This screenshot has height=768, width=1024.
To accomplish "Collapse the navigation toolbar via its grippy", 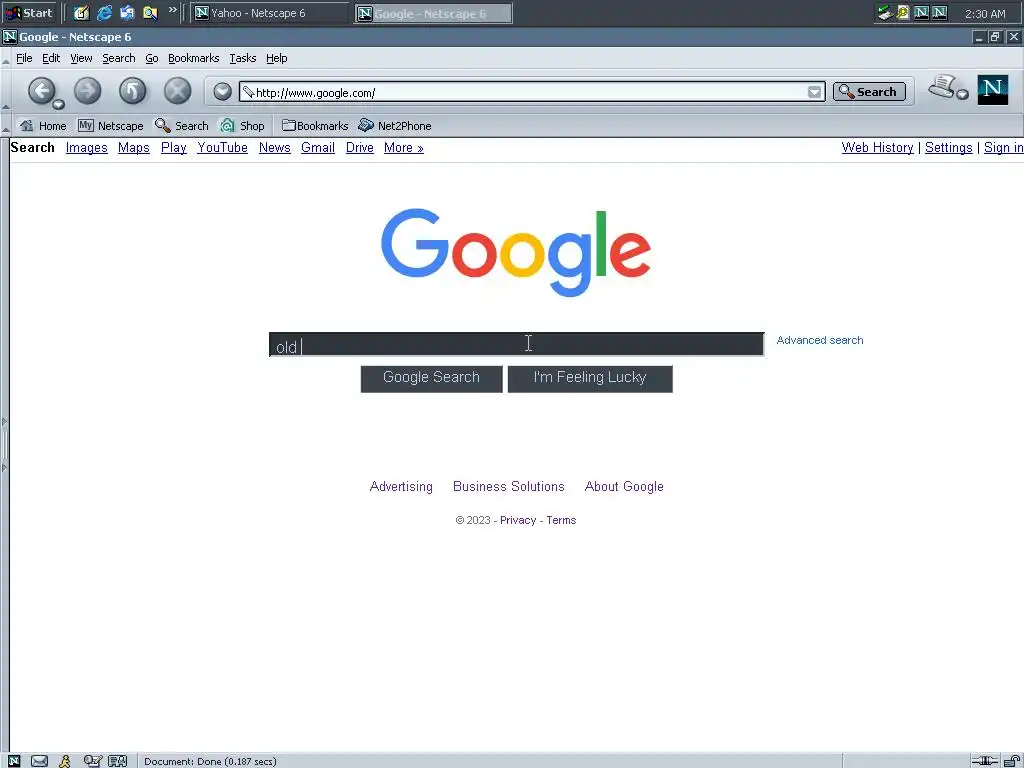I will coord(5,91).
